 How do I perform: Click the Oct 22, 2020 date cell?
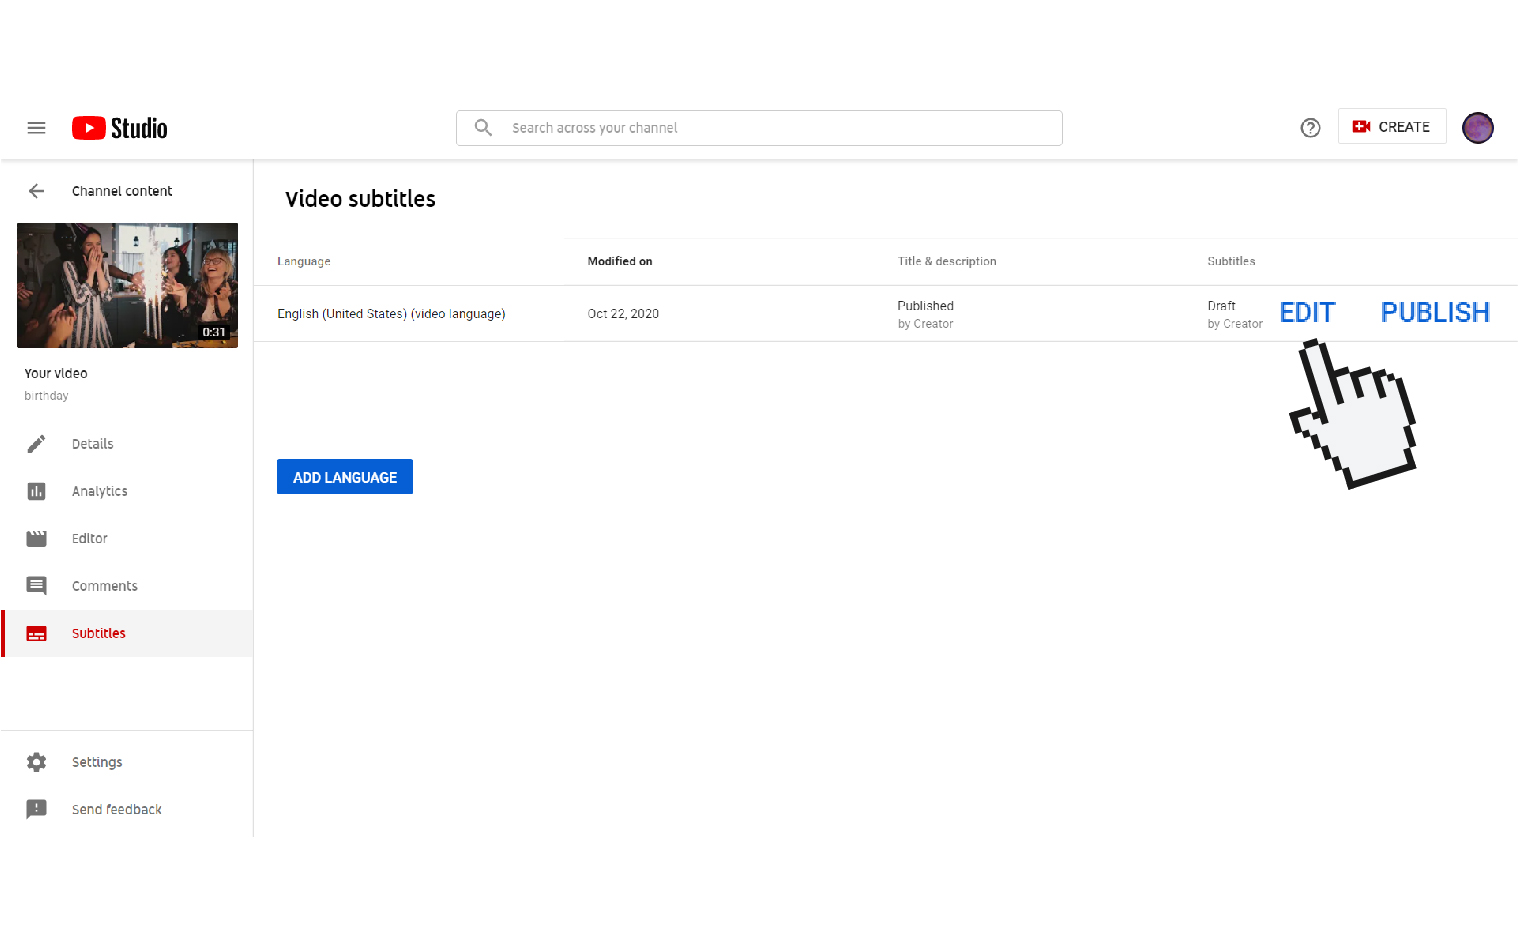pos(623,314)
